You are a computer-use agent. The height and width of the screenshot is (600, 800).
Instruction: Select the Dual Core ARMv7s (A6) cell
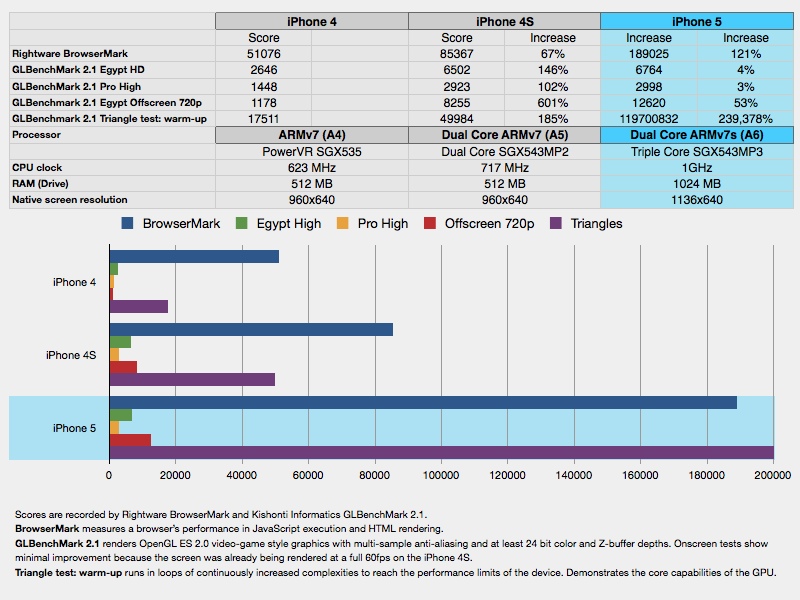[x=697, y=135]
